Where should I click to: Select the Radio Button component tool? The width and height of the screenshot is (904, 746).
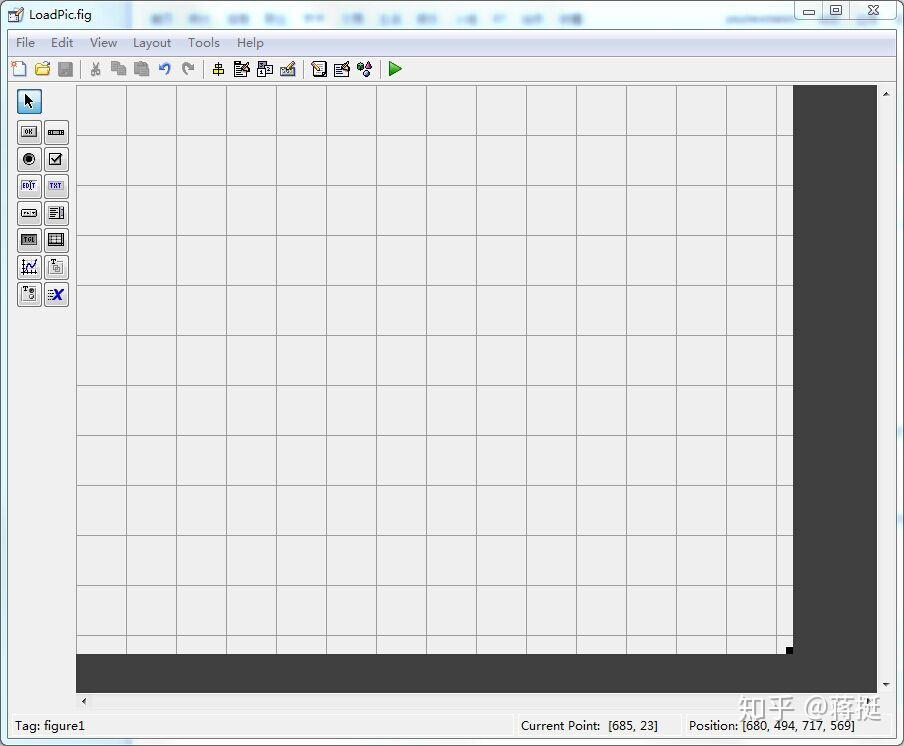(x=28, y=159)
